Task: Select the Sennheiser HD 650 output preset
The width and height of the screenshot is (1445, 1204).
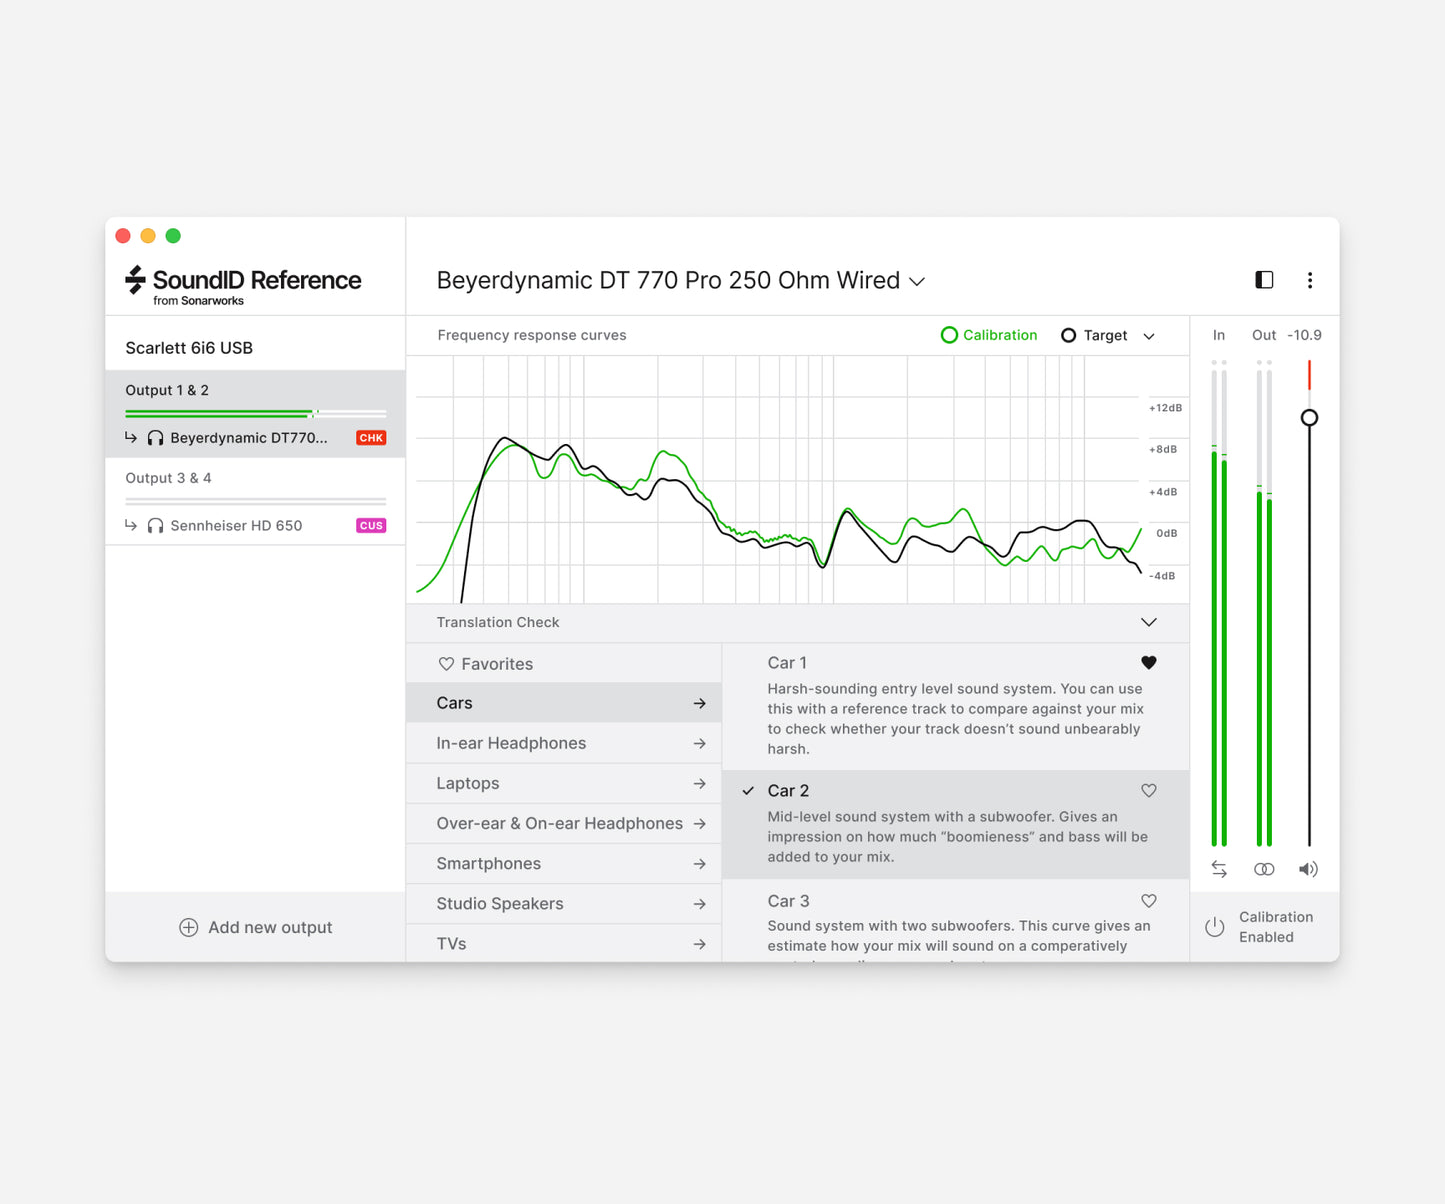Action: pos(236,525)
